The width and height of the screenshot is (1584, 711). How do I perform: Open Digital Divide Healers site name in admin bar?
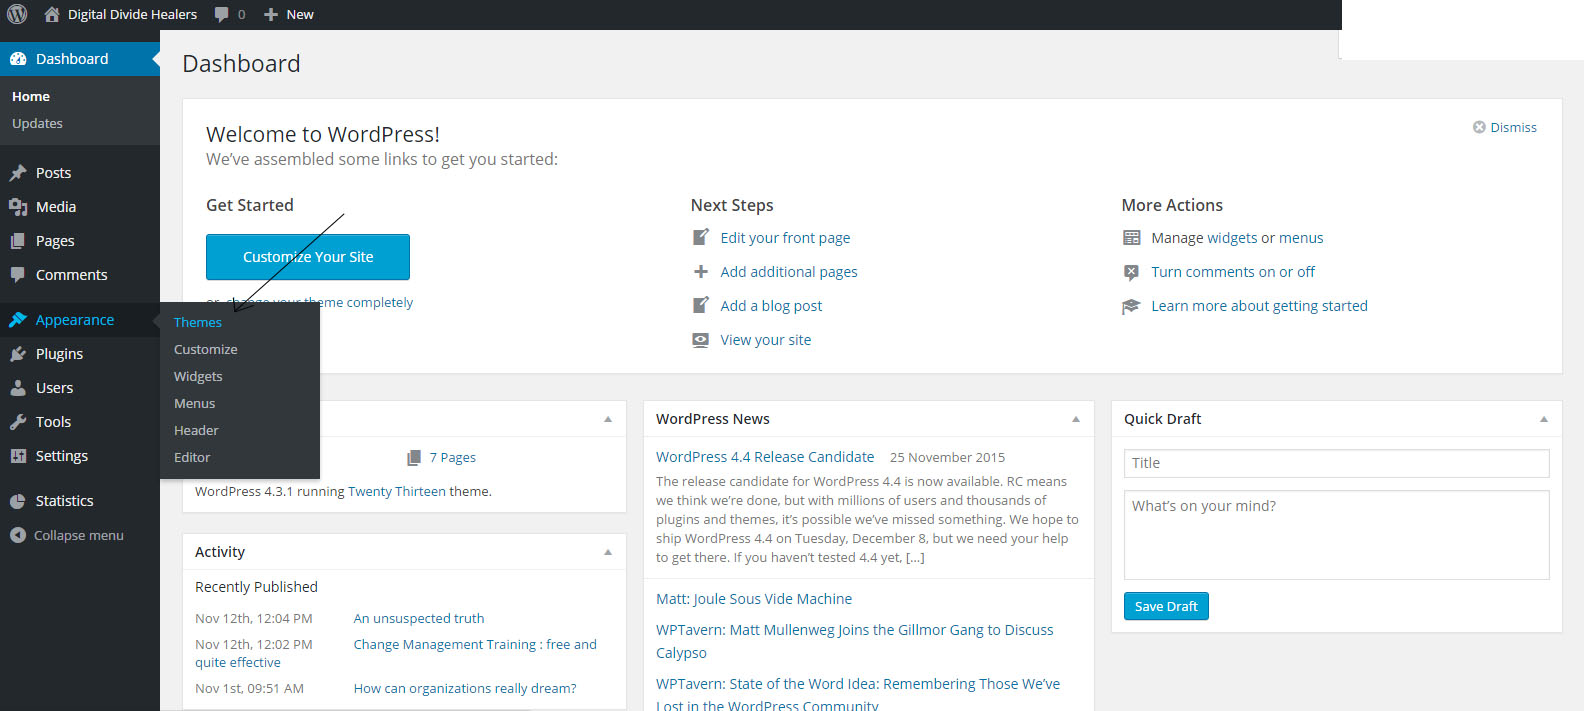(x=132, y=15)
